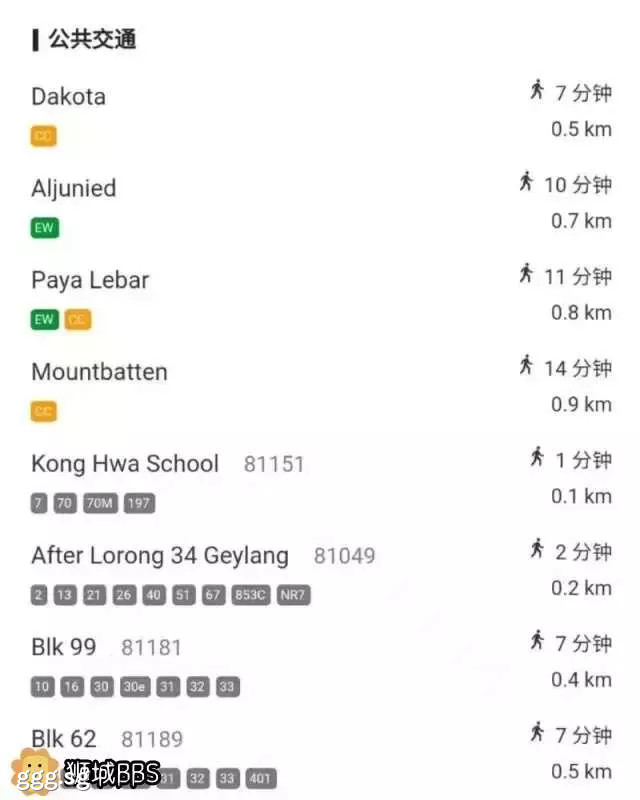Choose bus 197 at Kong Hwa School

click(x=139, y=503)
